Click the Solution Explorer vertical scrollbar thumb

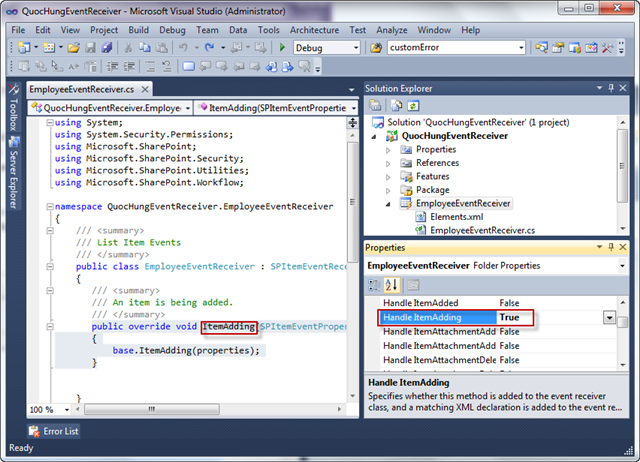click(622, 165)
